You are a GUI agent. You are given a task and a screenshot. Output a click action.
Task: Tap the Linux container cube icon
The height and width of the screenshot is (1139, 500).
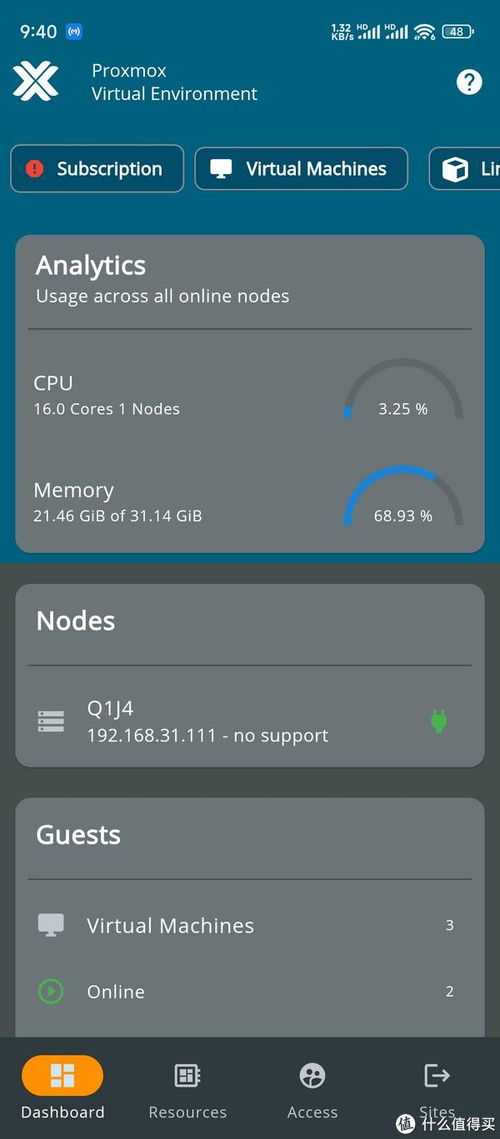(x=455, y=169)
